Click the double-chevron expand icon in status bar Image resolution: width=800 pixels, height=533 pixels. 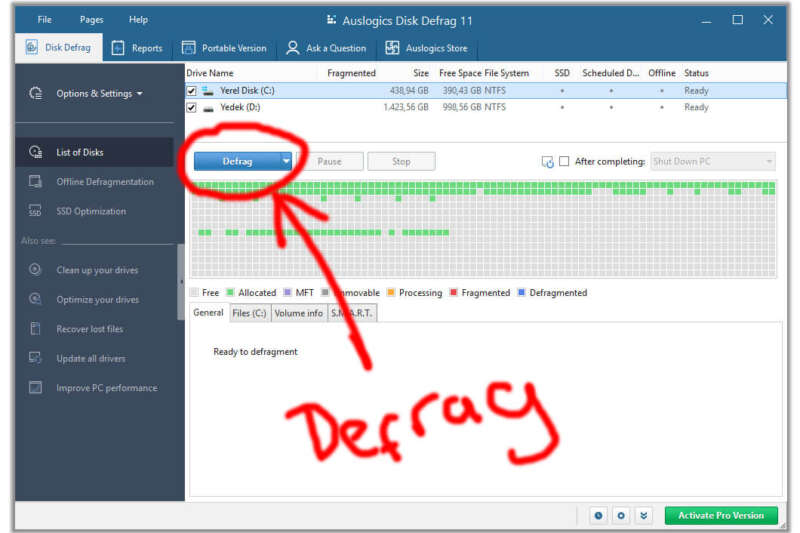(644, 516)
